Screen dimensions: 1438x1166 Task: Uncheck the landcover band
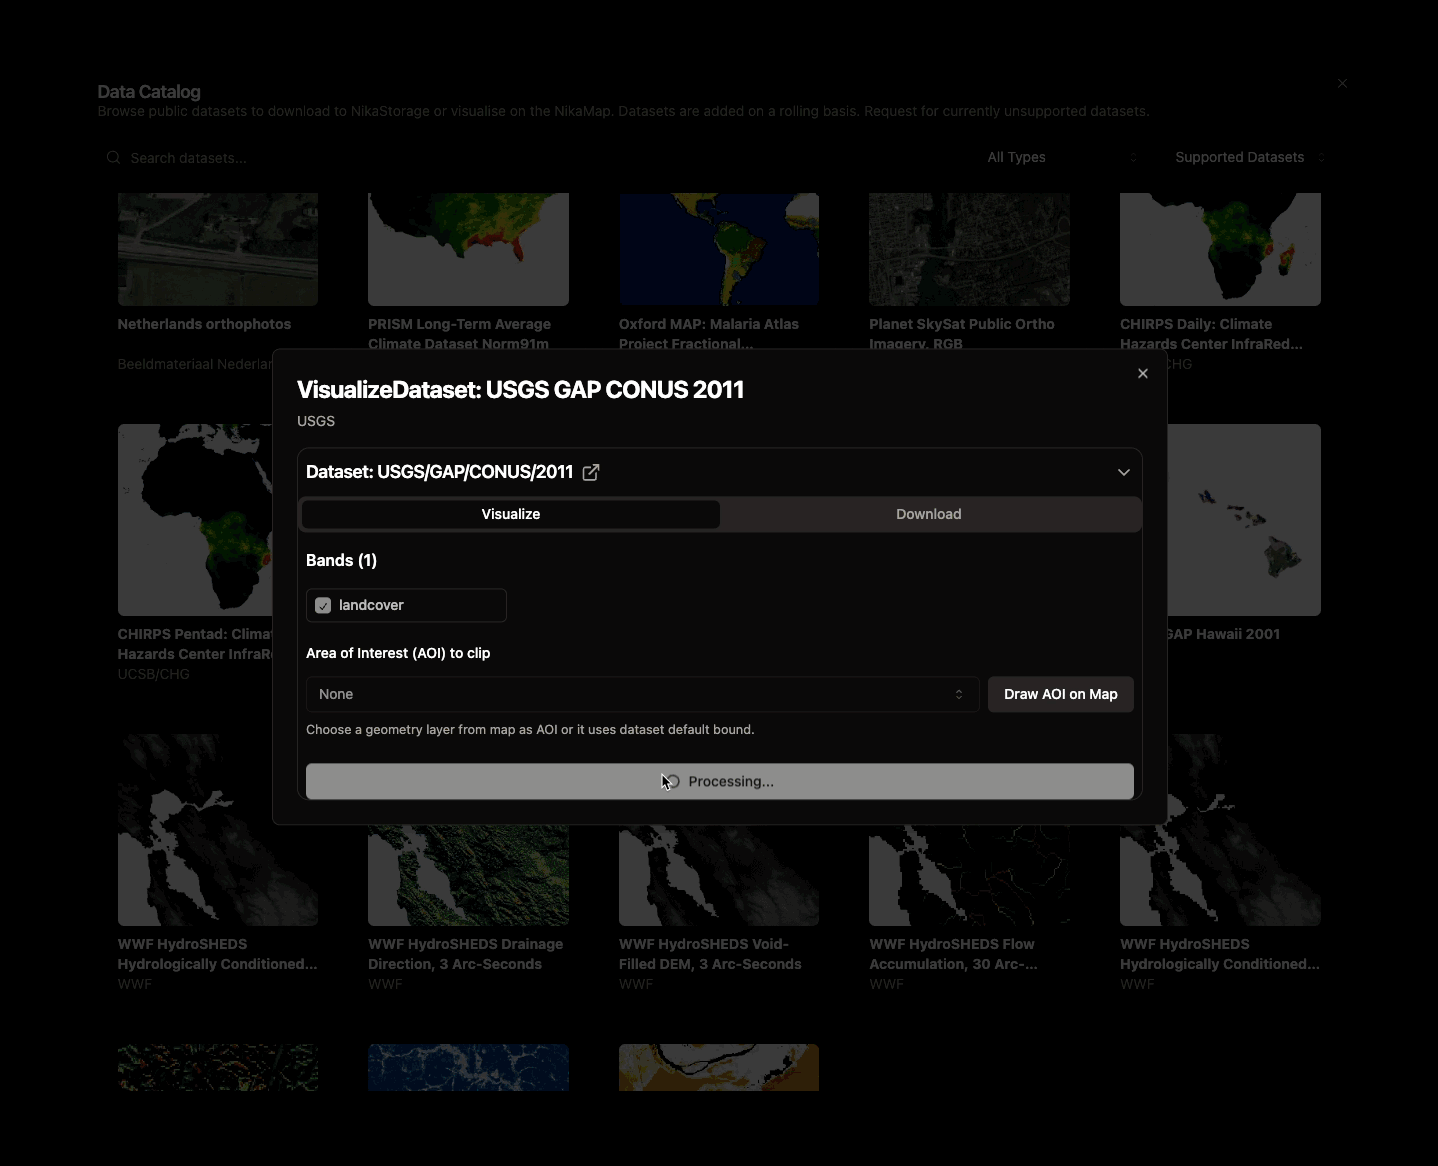coord(322,605)
